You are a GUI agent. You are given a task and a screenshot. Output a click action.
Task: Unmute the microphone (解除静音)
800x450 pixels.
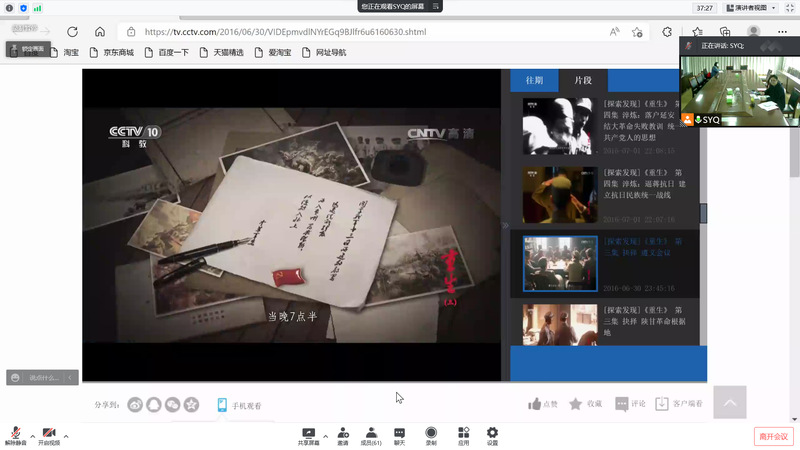point(16,433)
